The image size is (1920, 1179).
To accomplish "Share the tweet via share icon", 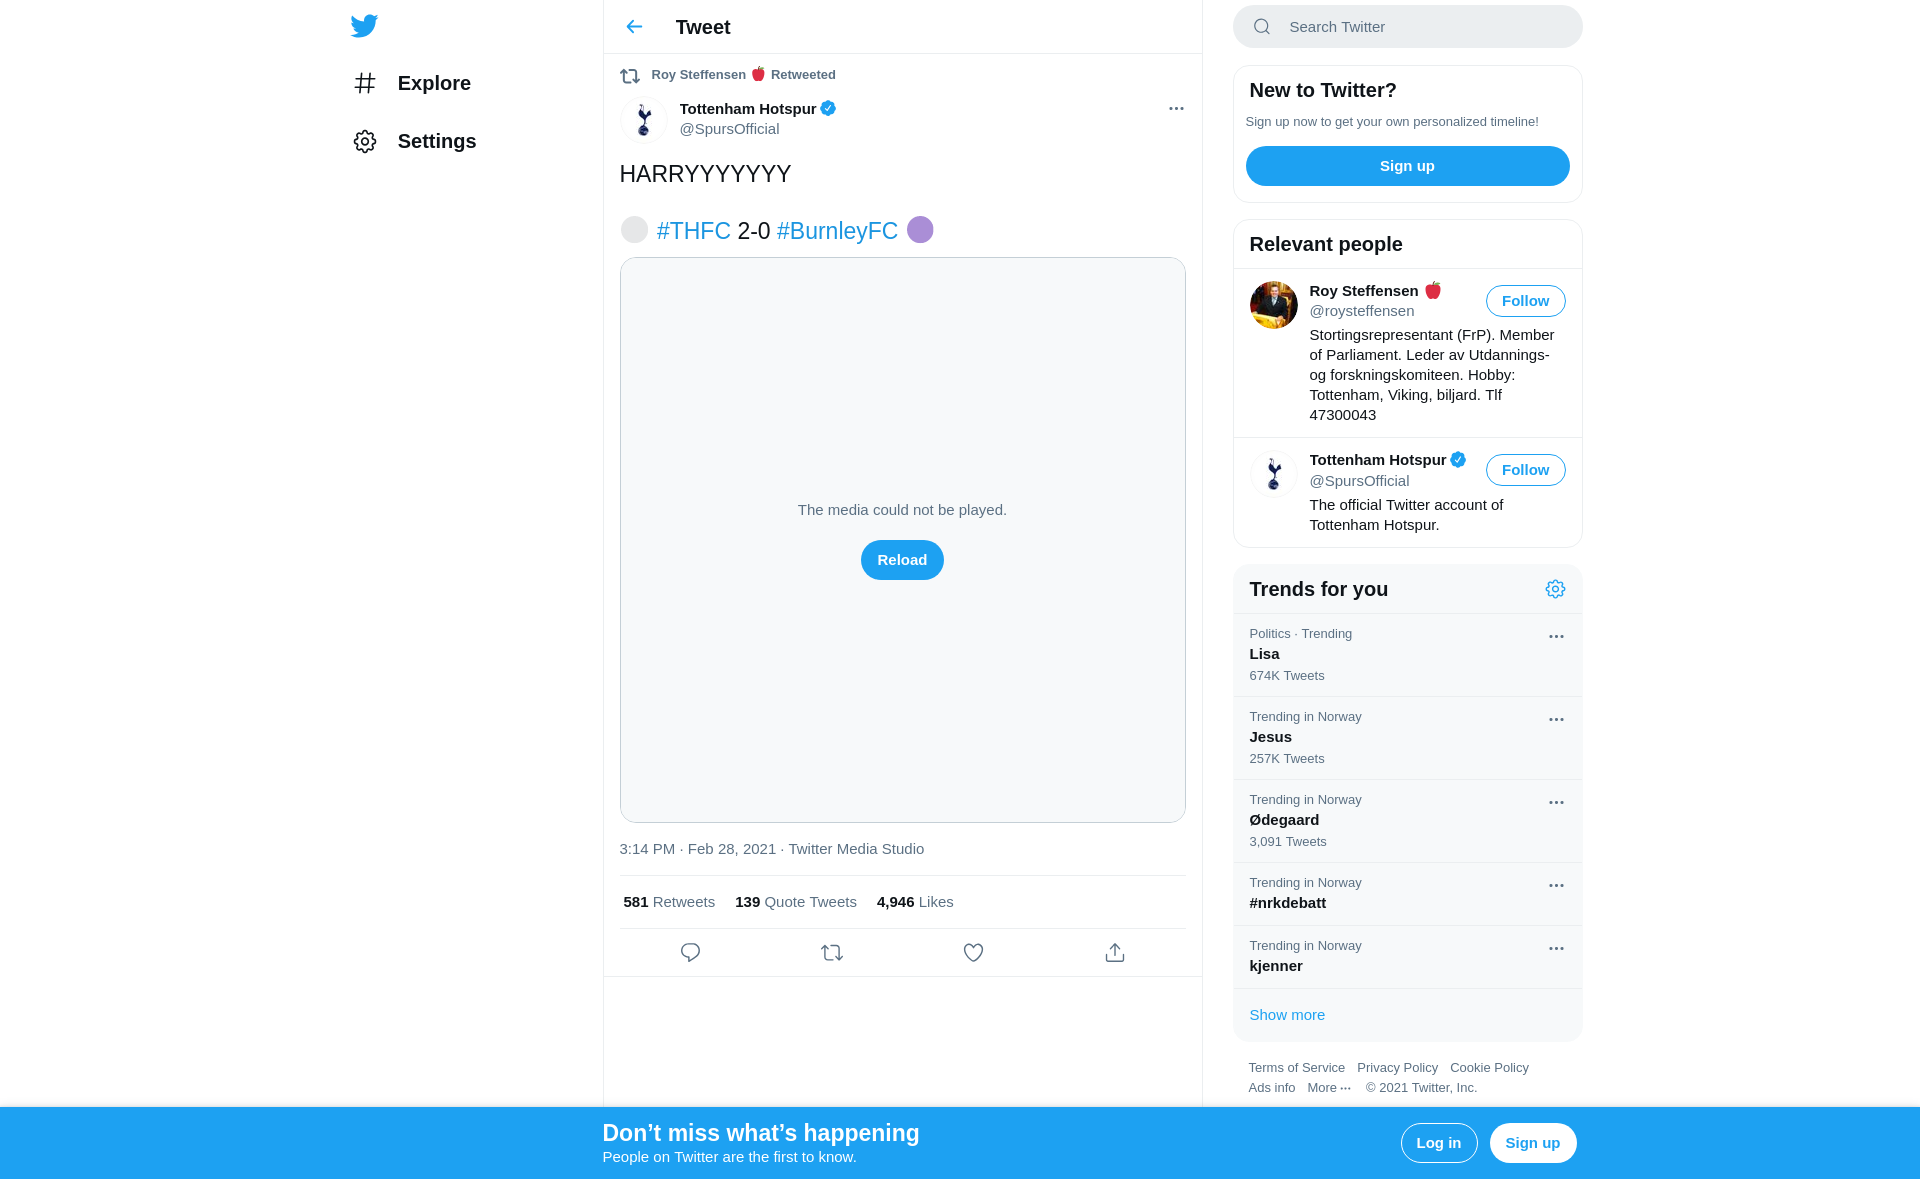I will click(1115, 953).
